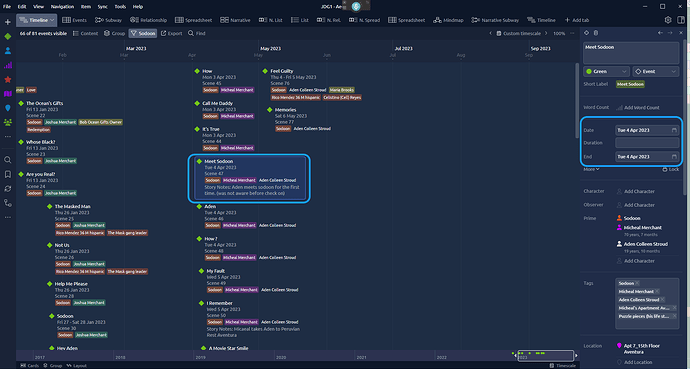Click Add Word Count link

click(x=638, y=108)
